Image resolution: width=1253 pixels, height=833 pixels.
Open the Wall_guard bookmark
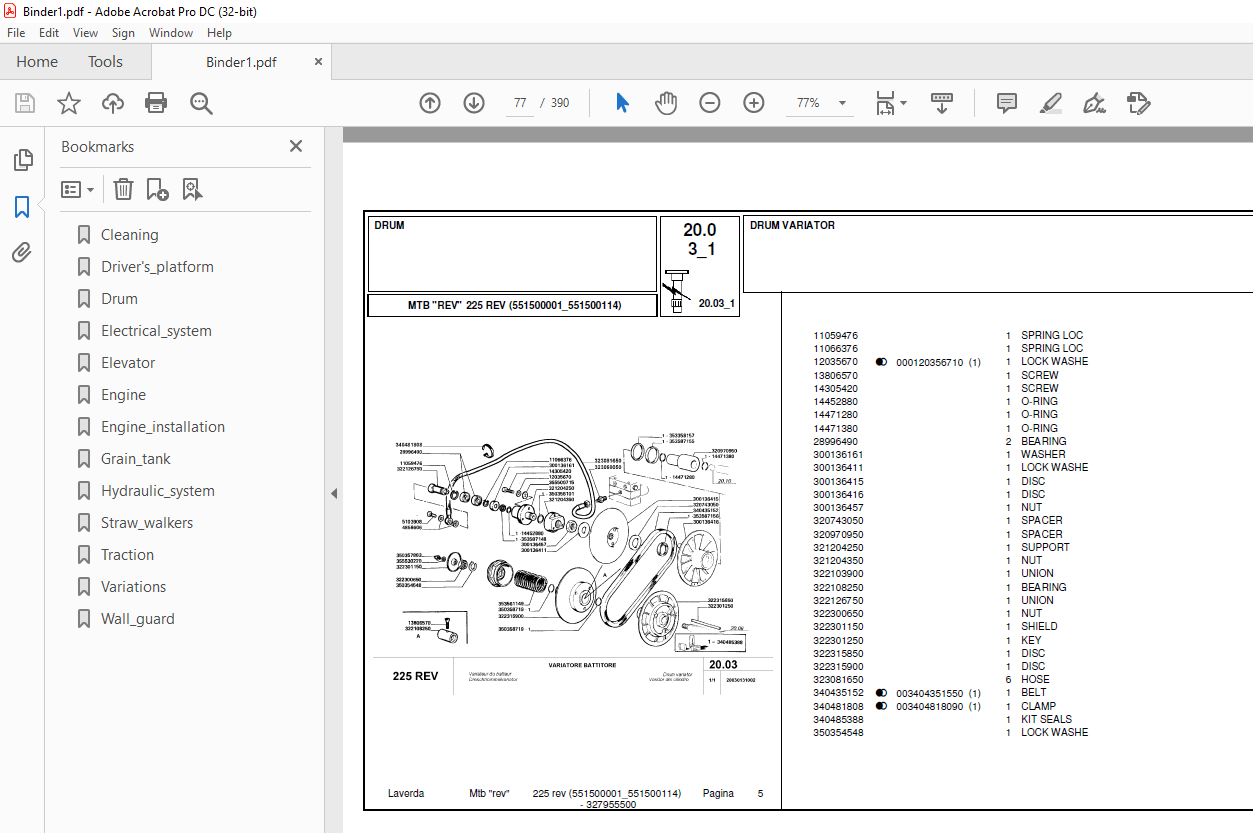pos(137,619)
